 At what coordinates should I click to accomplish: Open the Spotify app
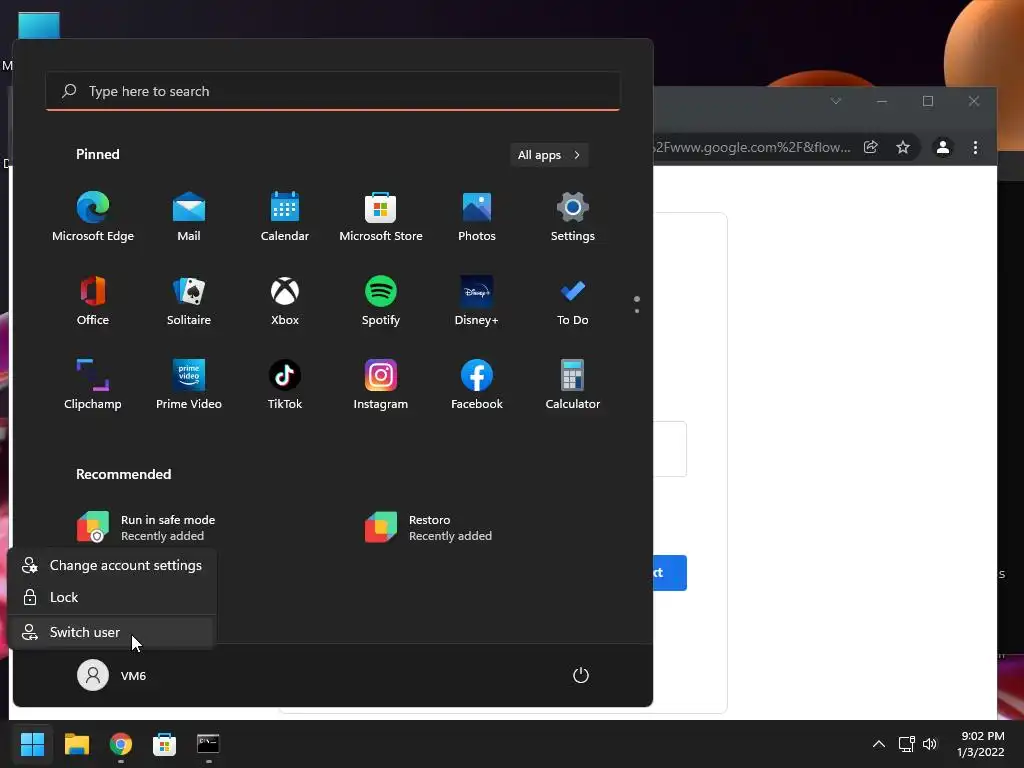[x=381, y=301]
